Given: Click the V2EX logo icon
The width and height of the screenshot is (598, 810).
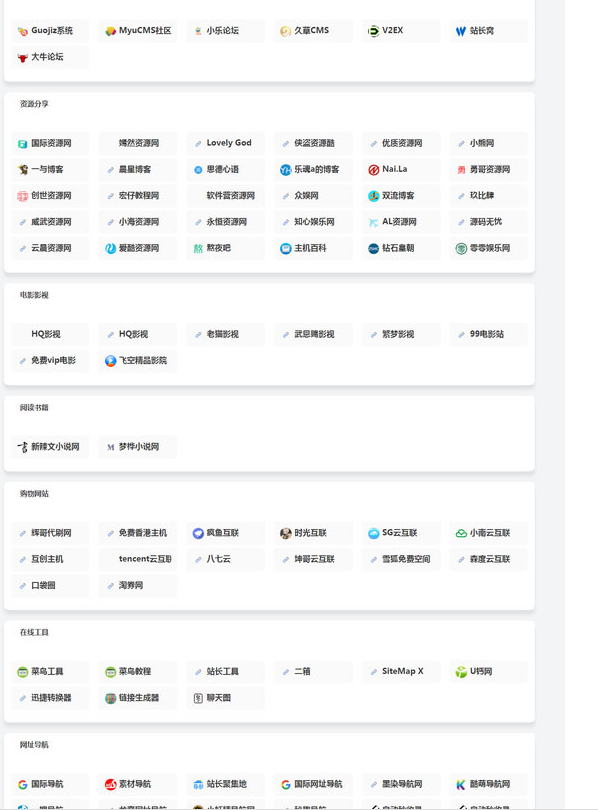Looking at the screenshot, I should point(373,32).
